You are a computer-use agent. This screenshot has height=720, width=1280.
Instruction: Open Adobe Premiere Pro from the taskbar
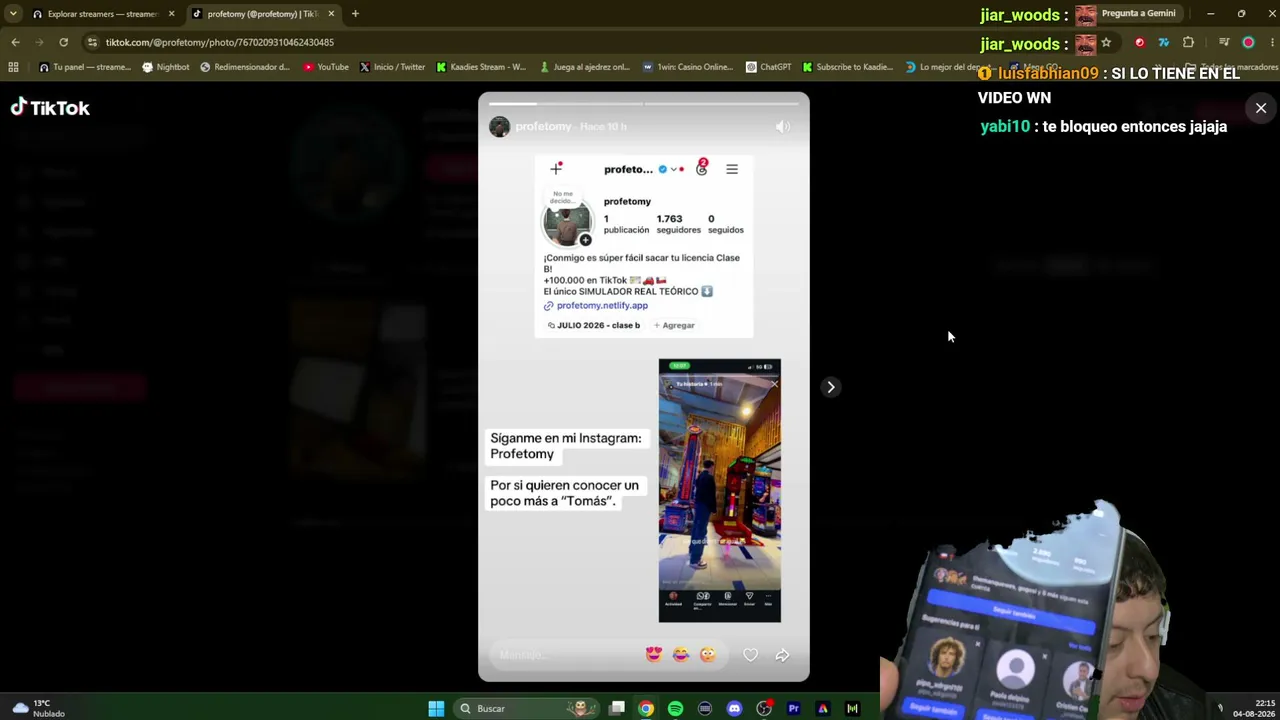[x=793, y=709]
